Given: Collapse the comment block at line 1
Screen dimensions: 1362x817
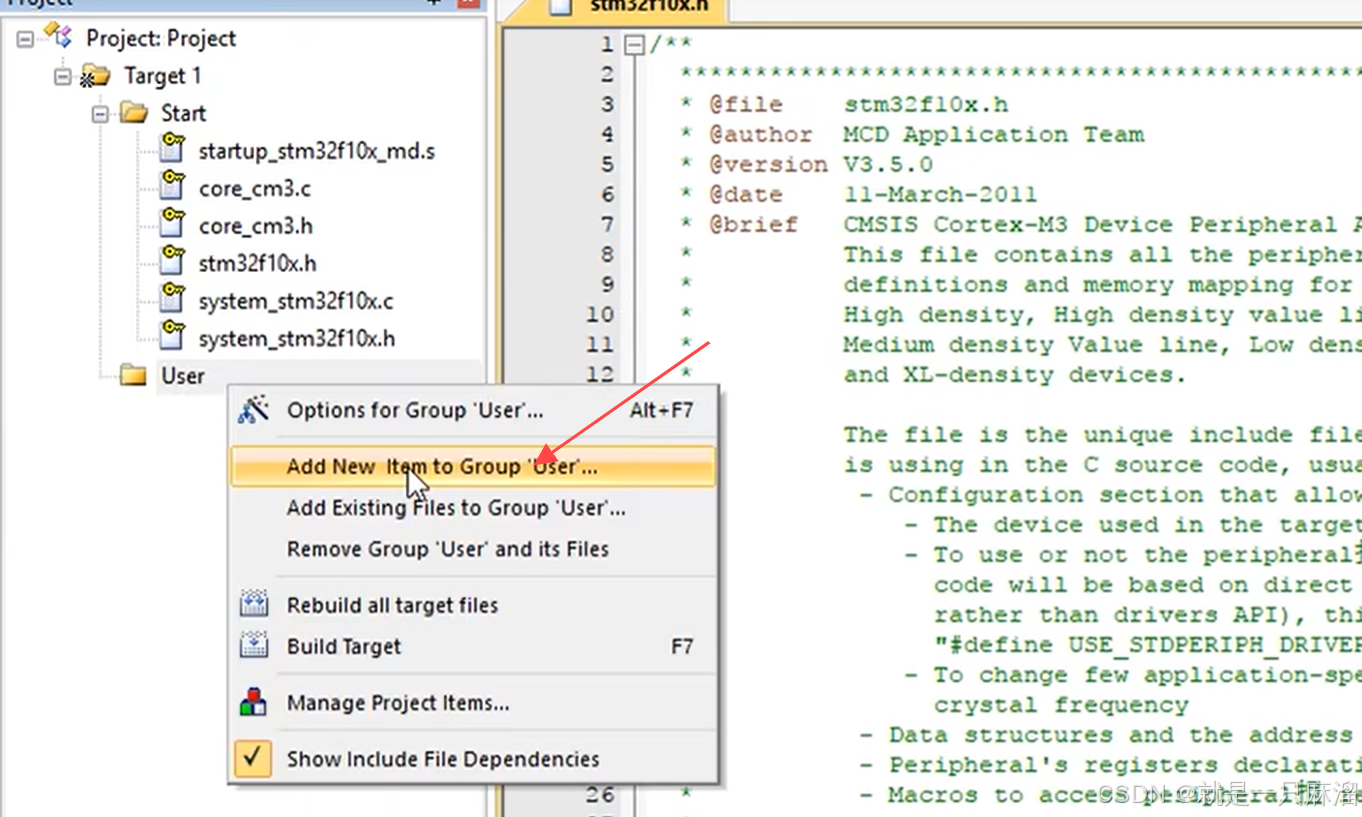Looking at the screenshot, I should coord(634,45).
